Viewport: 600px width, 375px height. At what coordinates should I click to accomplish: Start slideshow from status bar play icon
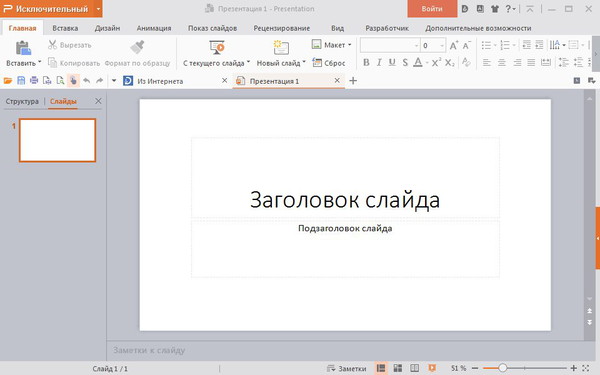click(x=432, y=368)
